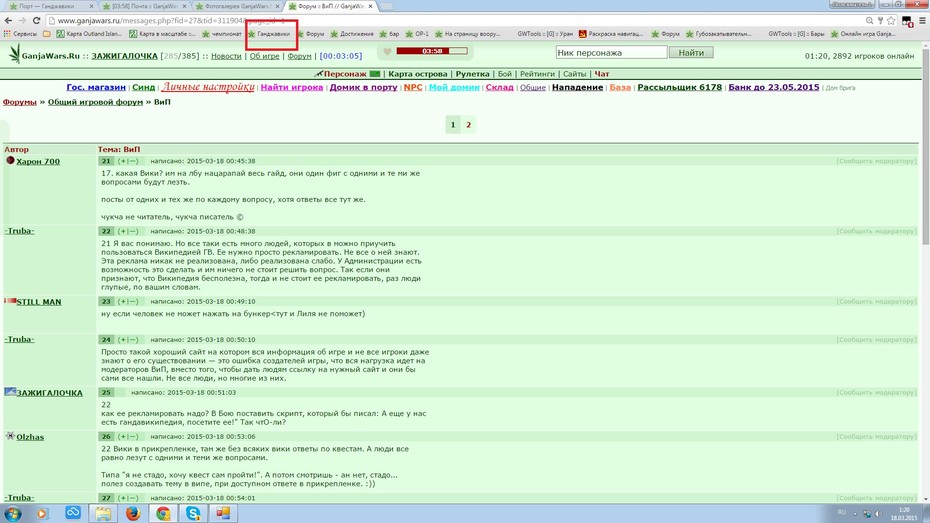Open the Ганджавики bookmark

(x=269, y=34)
